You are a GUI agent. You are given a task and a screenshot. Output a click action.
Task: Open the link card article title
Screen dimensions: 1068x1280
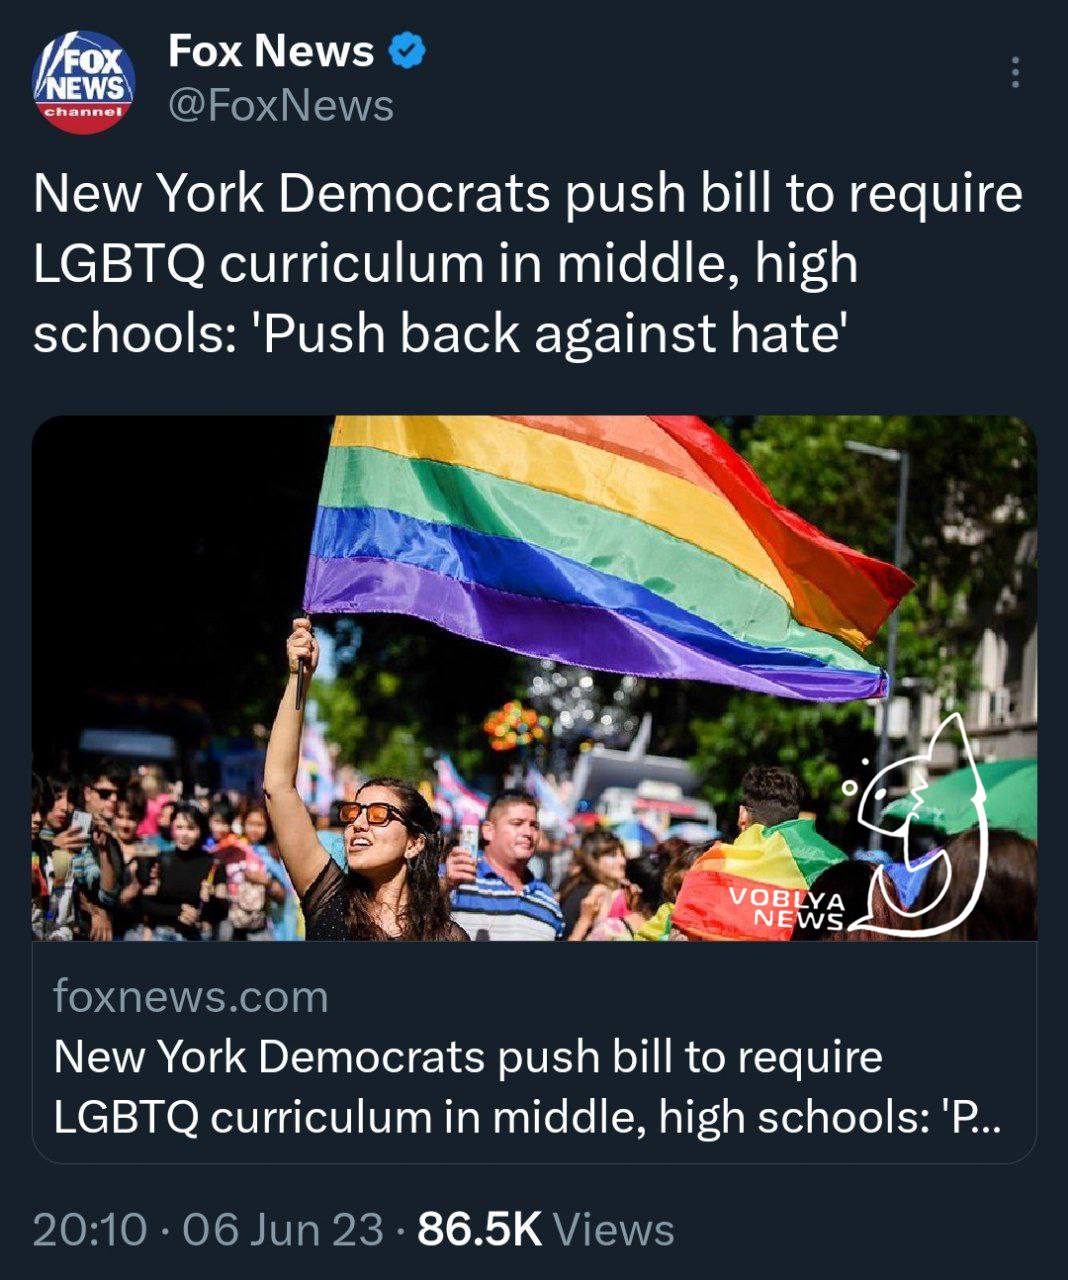point(527,1086)
